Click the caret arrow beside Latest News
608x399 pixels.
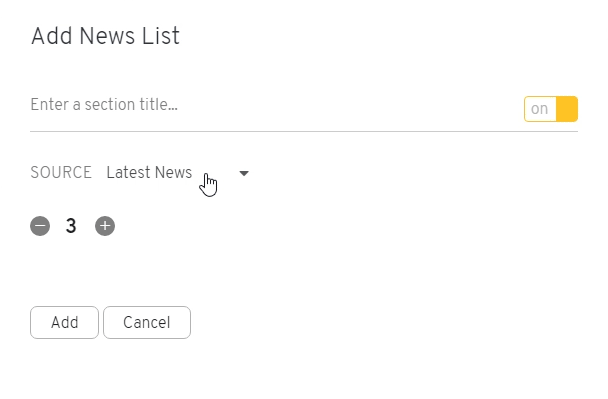tap(244, 173)
